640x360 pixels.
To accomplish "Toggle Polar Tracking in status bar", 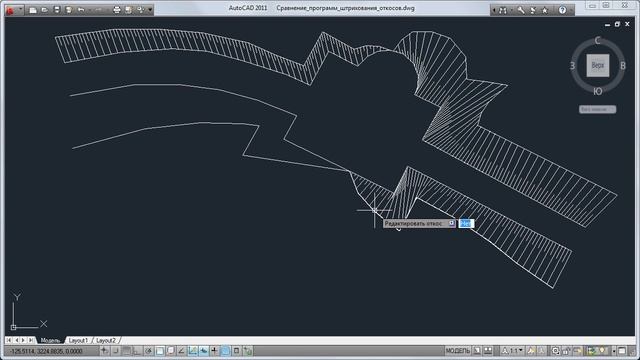I will coord(149,351).
